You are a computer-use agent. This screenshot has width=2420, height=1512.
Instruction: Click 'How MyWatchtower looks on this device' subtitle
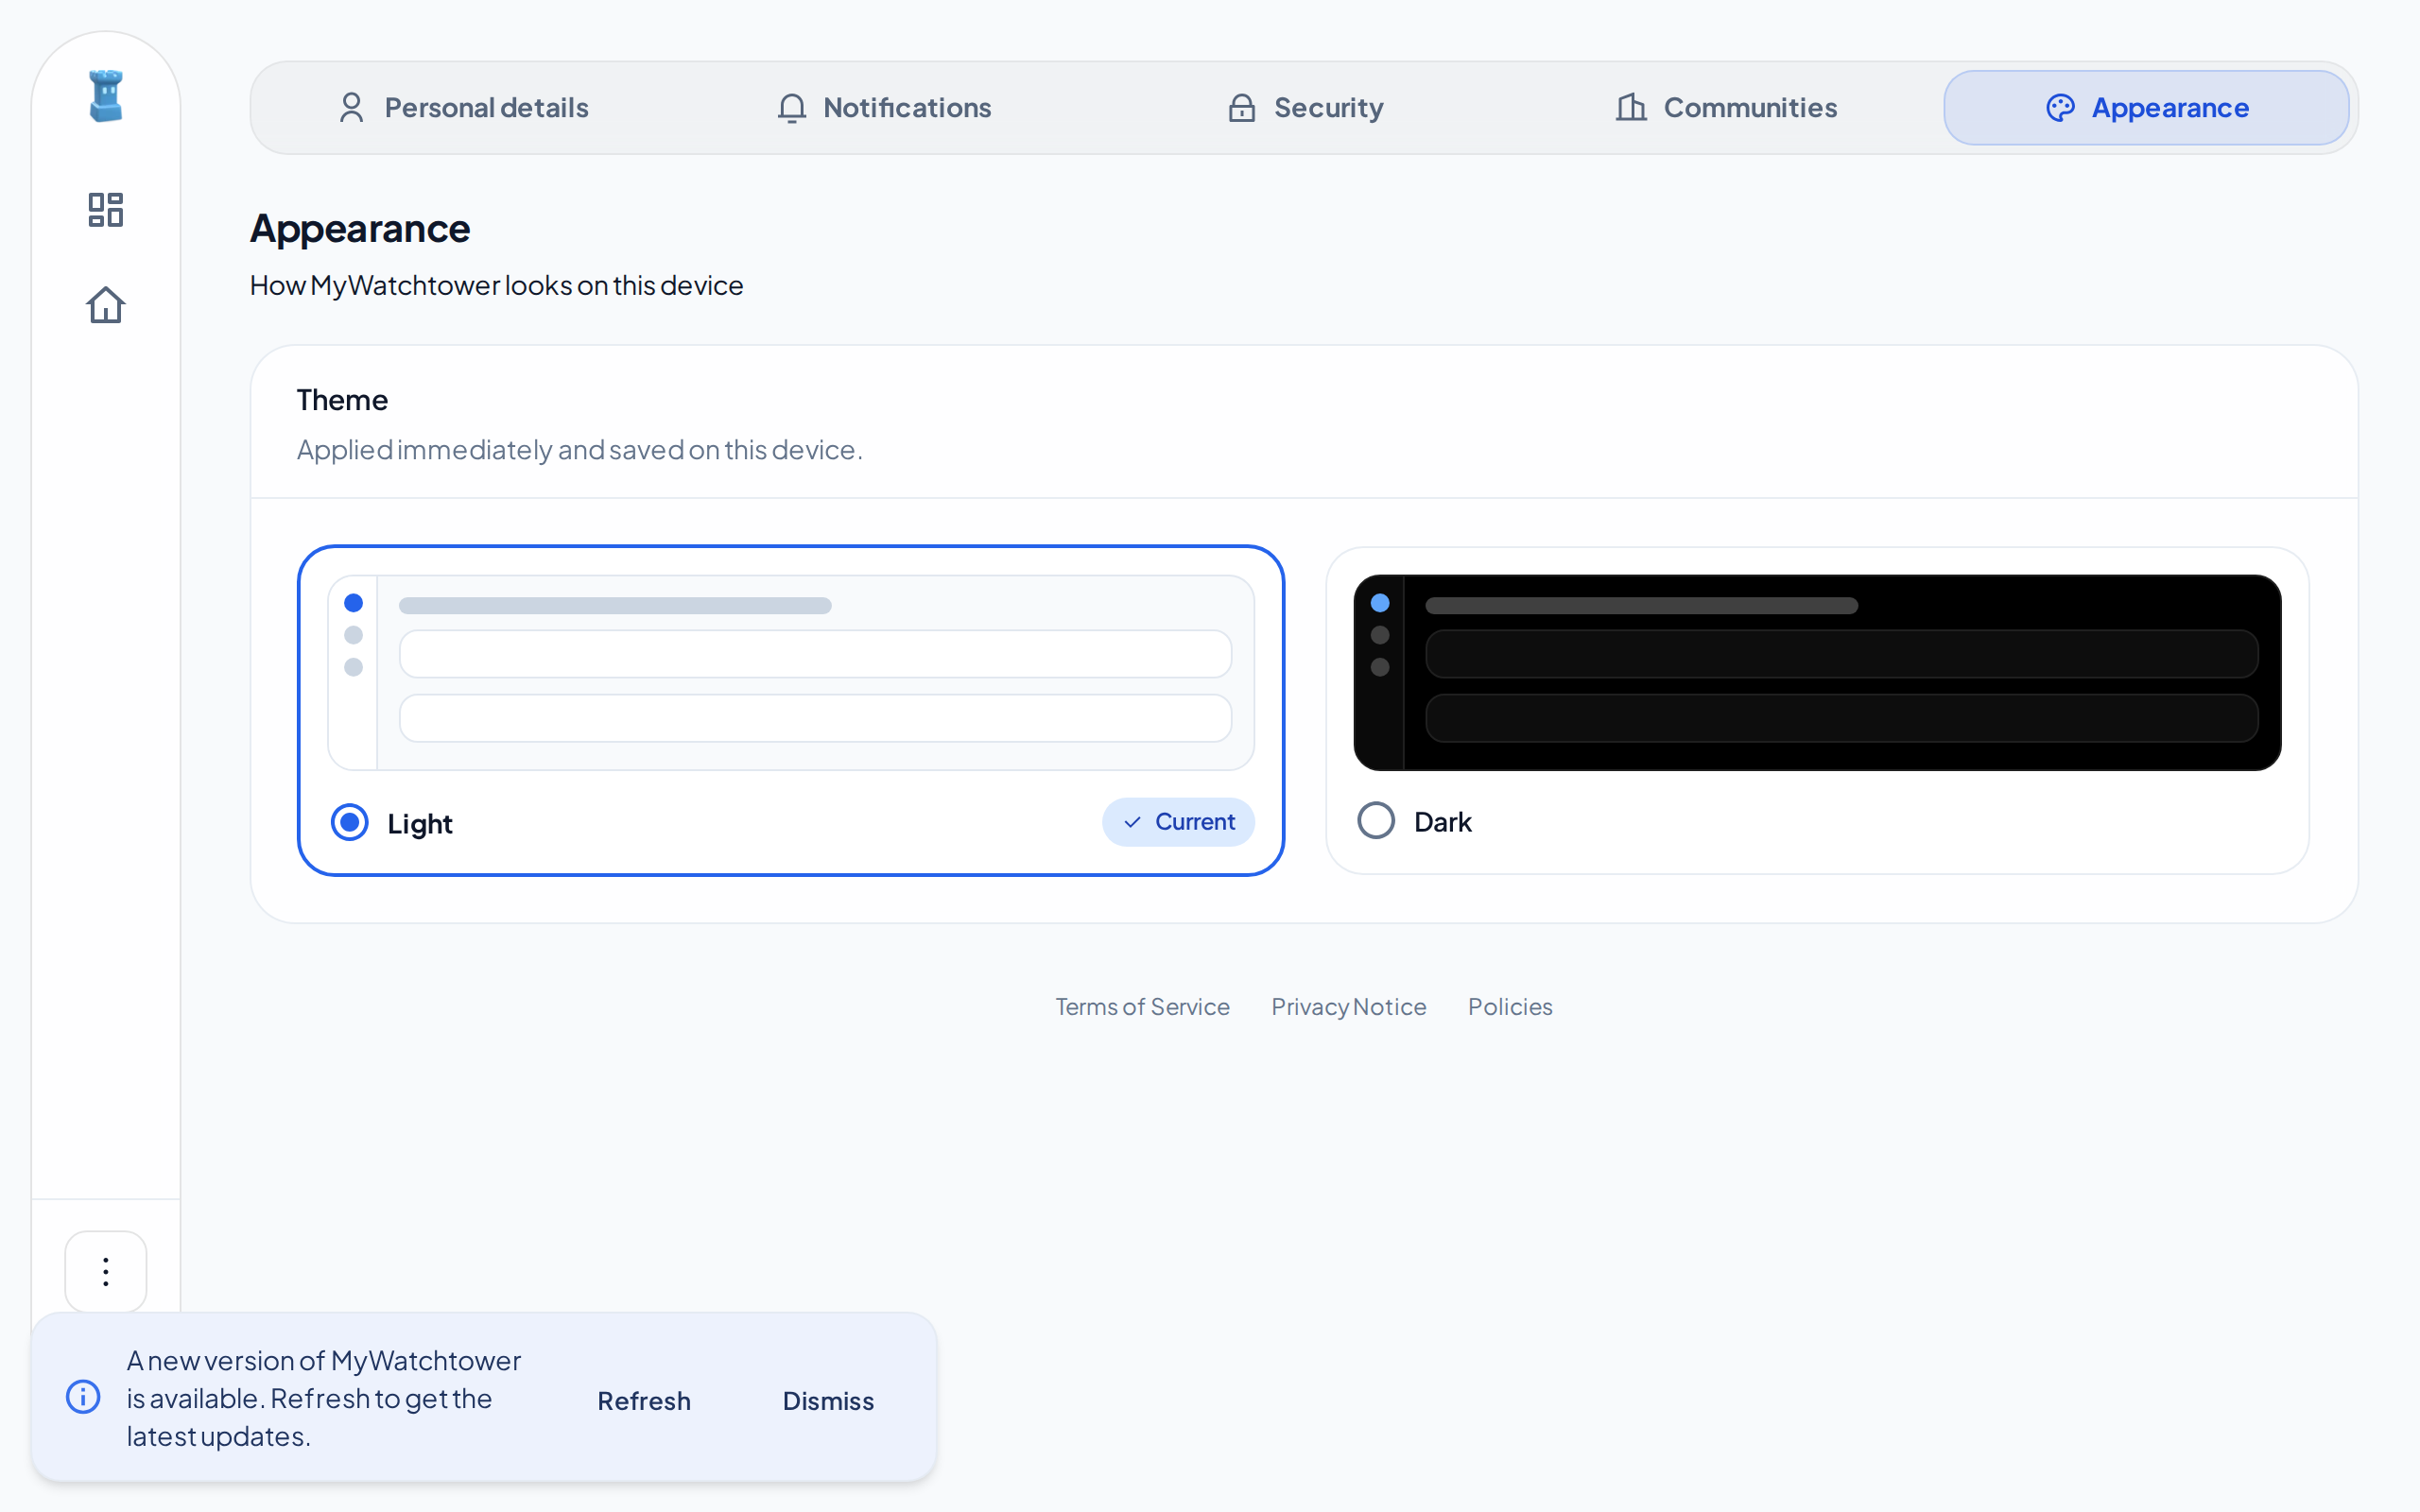pos(496,286)
